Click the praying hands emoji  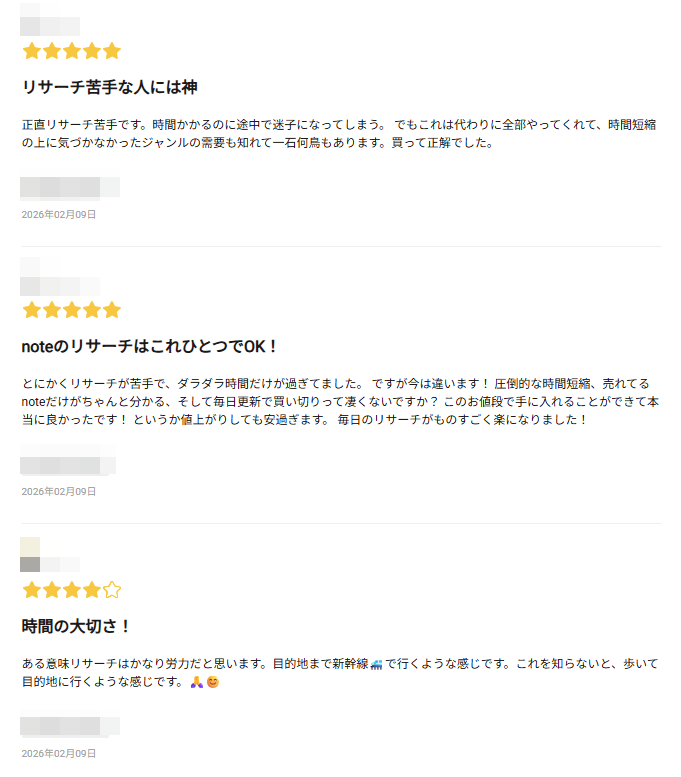(197, 683)
